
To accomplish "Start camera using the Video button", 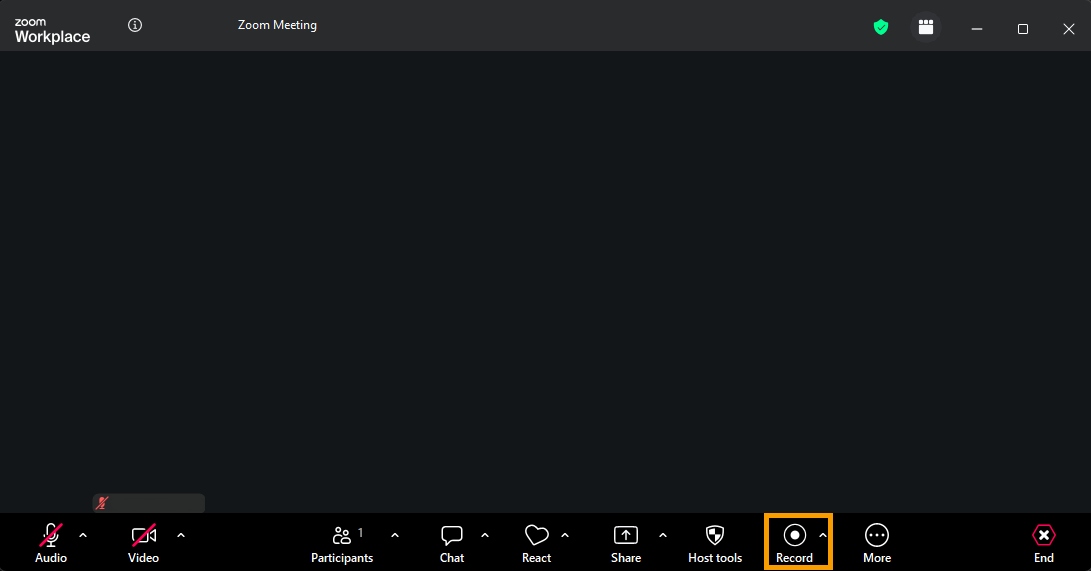I will [x=143, y=542].
